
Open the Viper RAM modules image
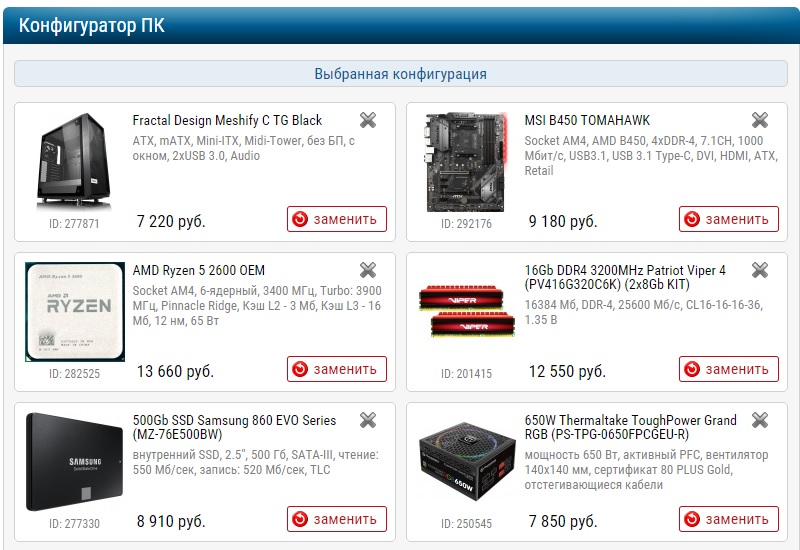[466, 311]
